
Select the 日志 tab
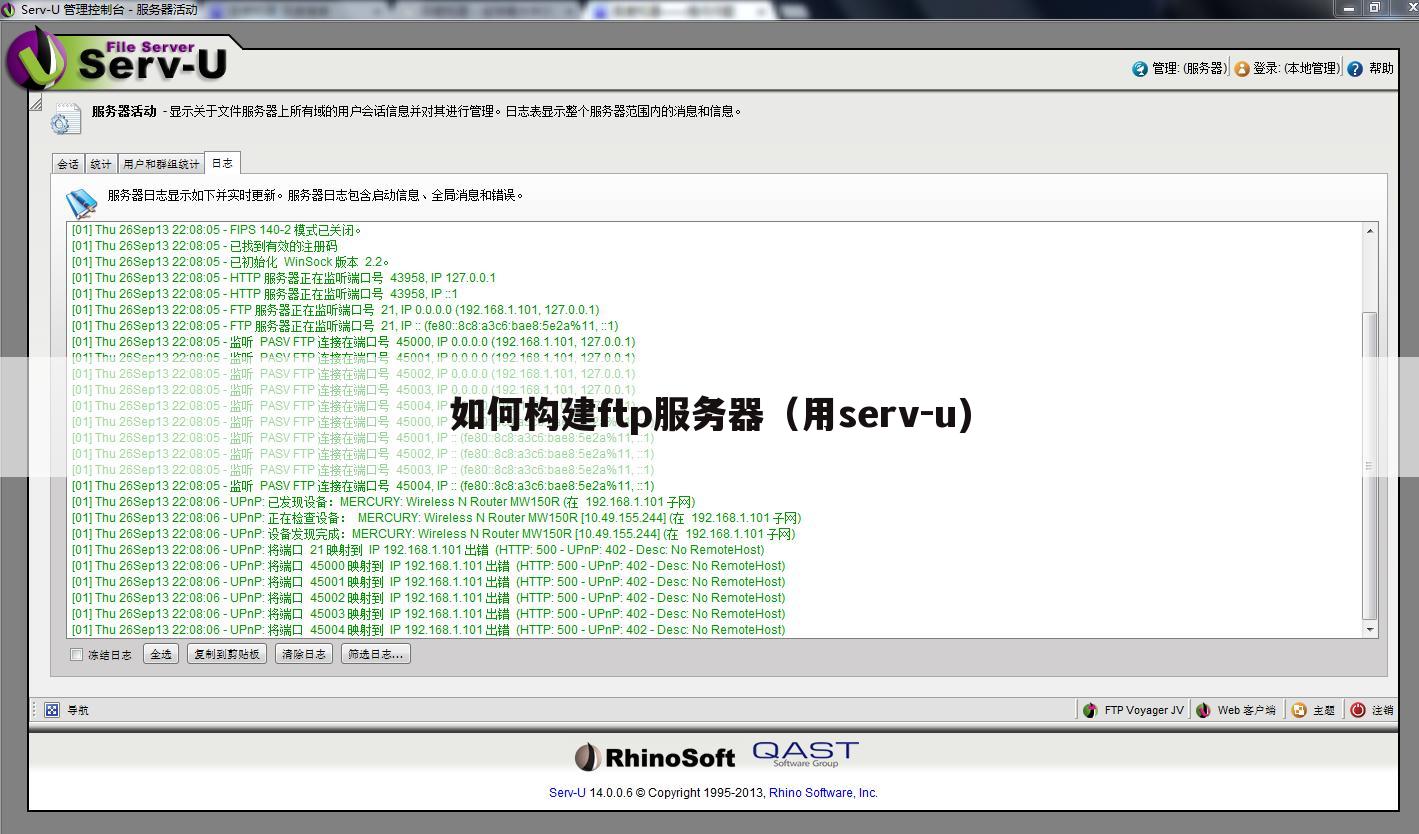coord(222,163)
